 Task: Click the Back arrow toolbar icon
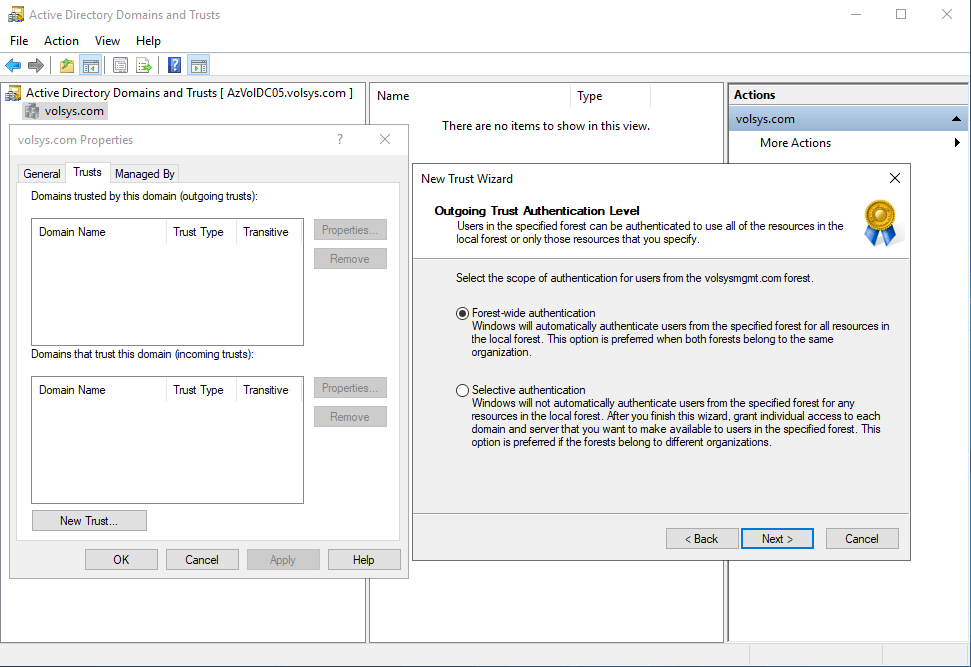tap(13, 66)
